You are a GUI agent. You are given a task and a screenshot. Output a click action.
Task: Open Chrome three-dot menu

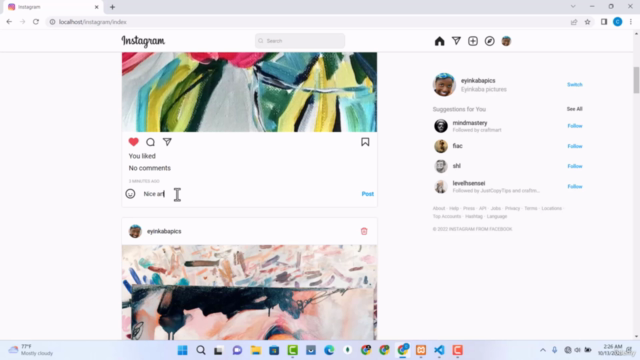[x=631, y=22]
